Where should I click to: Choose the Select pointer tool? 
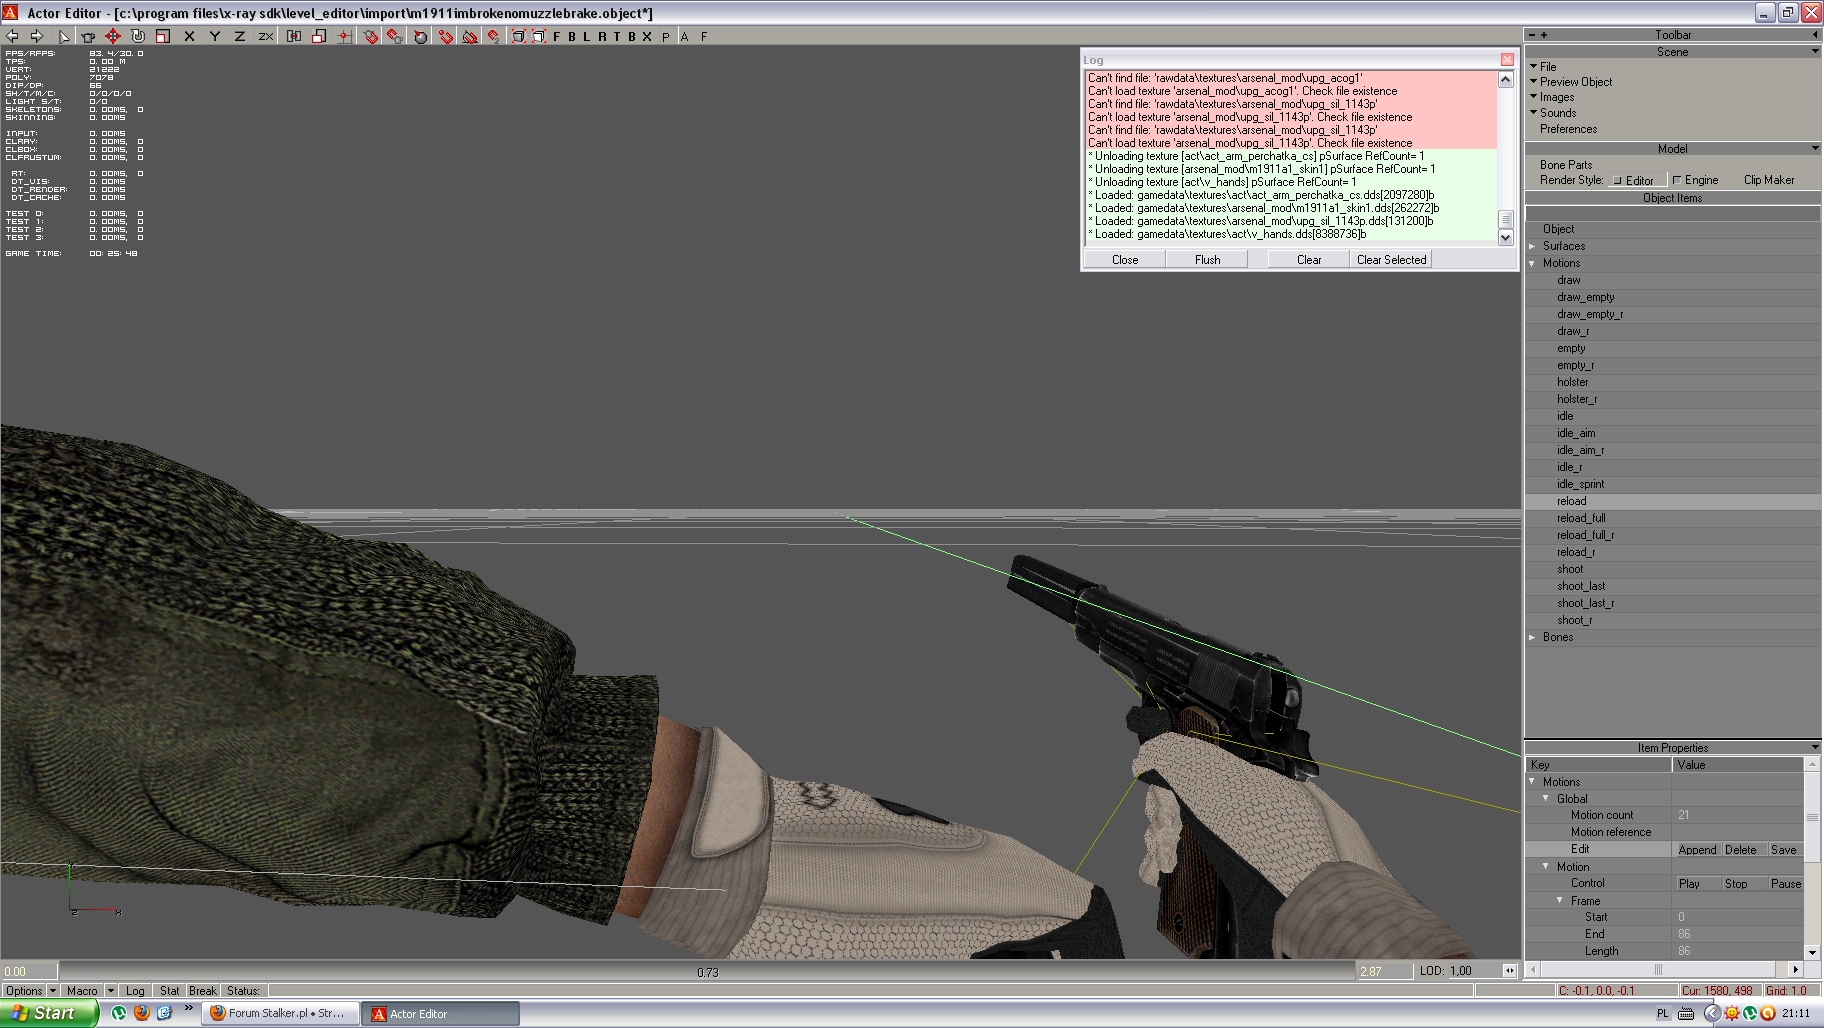[x=64, y=36]
